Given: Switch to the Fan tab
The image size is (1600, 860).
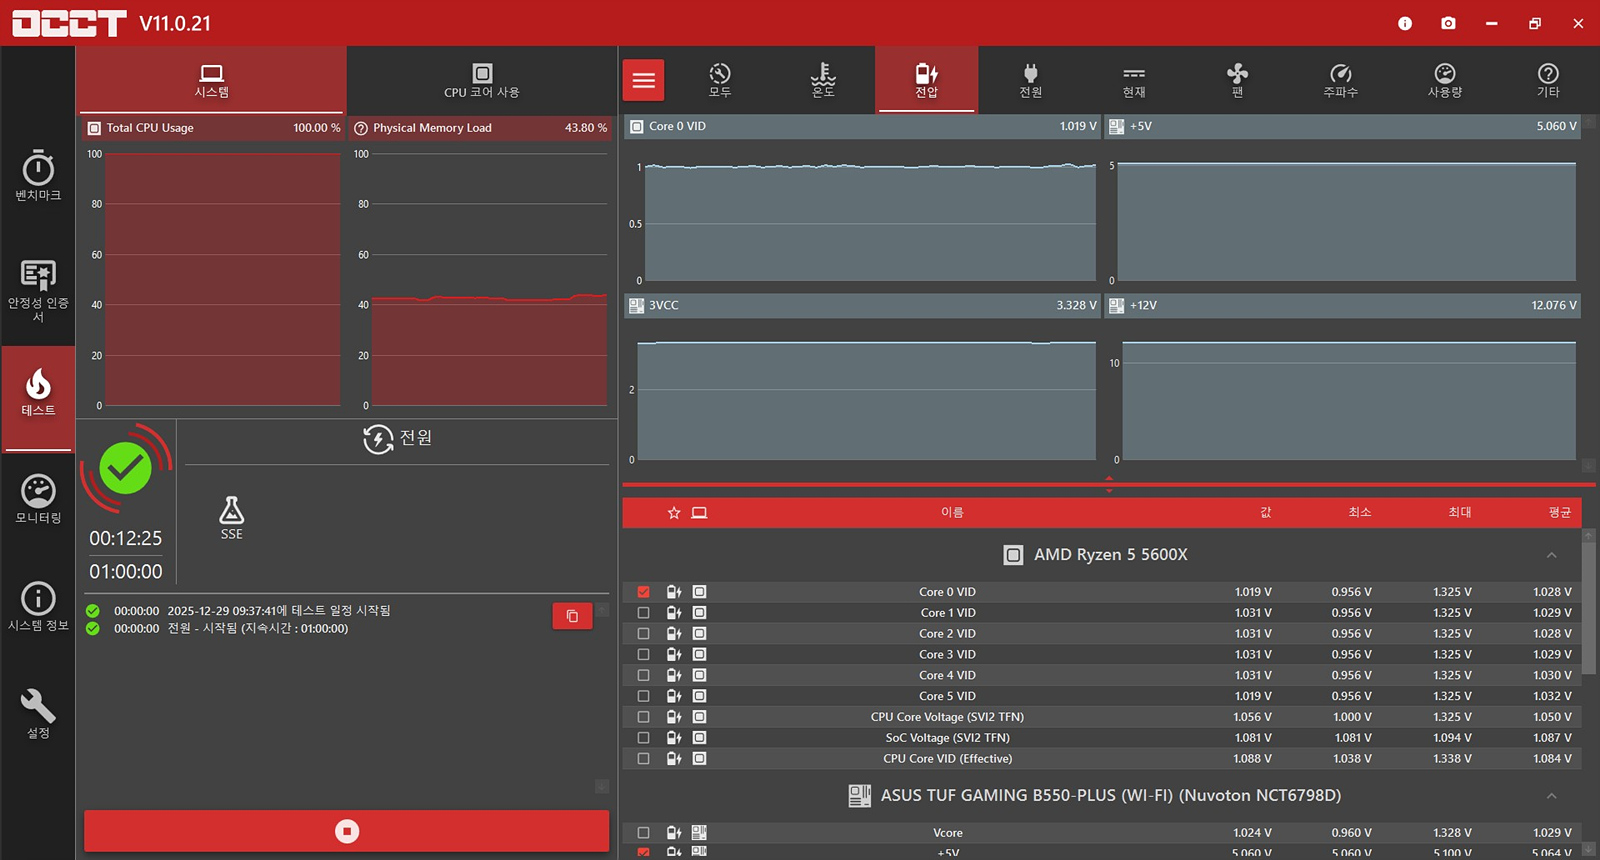Looking at the screenshot, I should click(x=1237, y=80).
